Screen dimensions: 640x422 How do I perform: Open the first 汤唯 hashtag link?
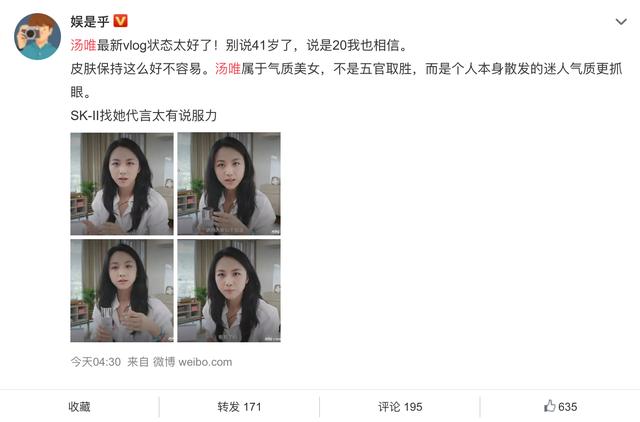(83, 45)
